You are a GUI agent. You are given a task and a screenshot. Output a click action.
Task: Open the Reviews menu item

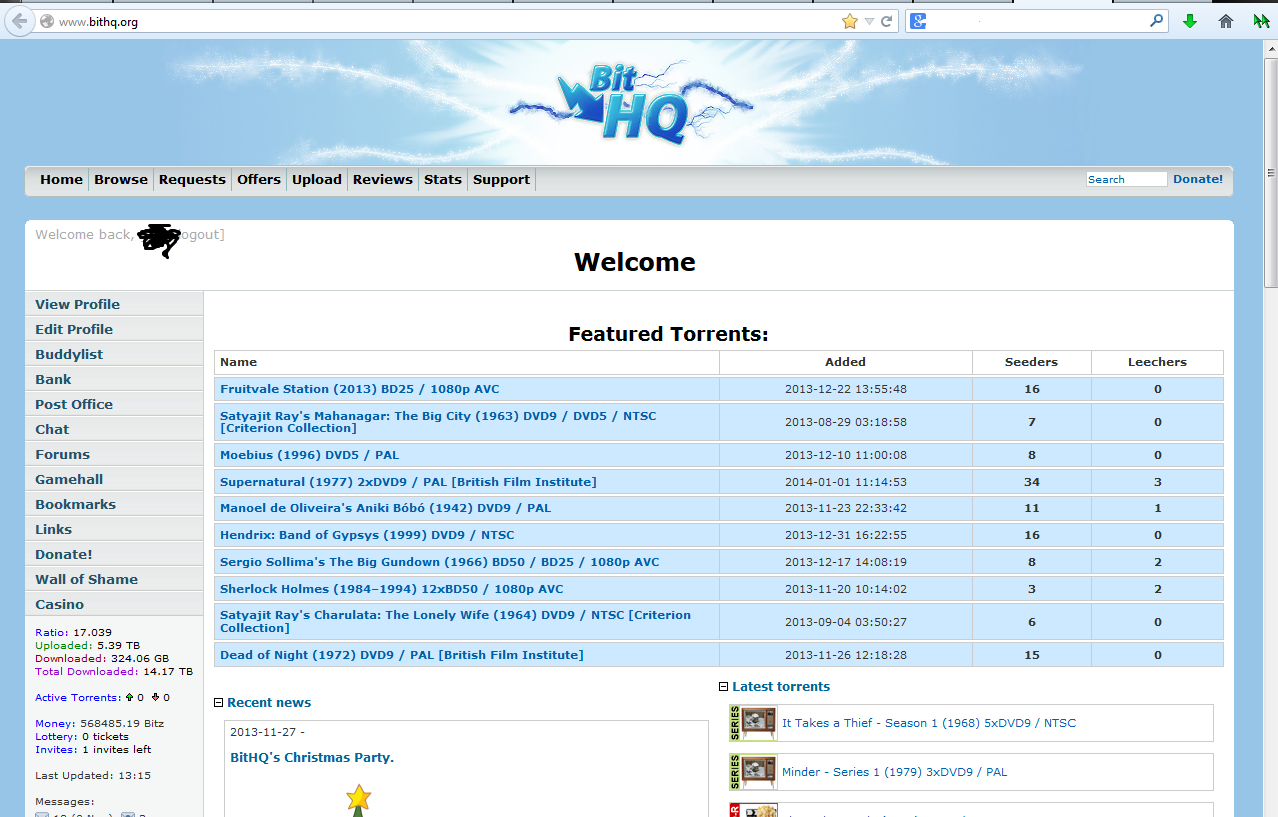(383, 180)
